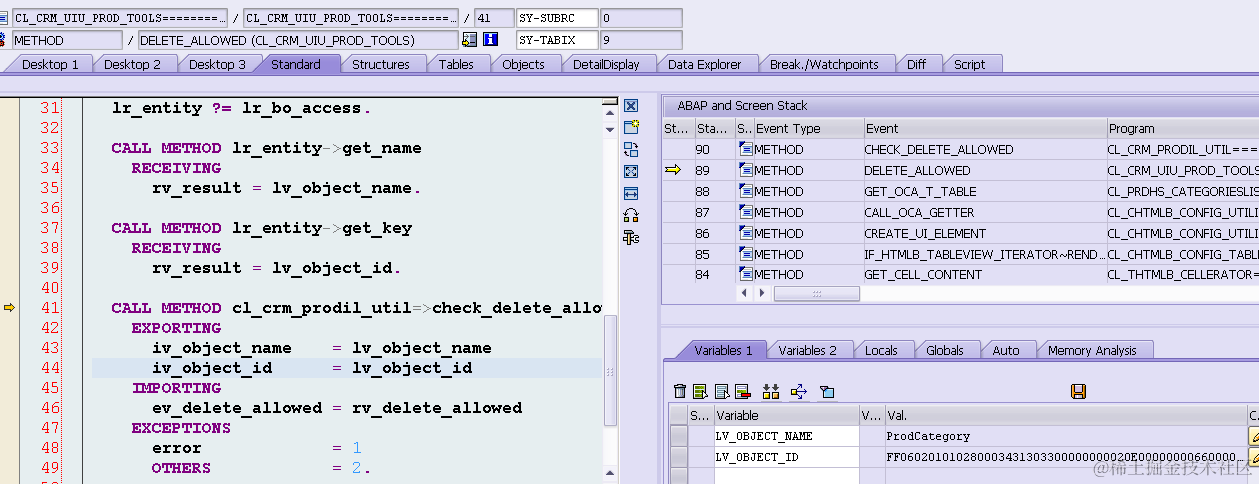Click the line number field showing 41
The image size is (1259, 484).
(492, 18)
